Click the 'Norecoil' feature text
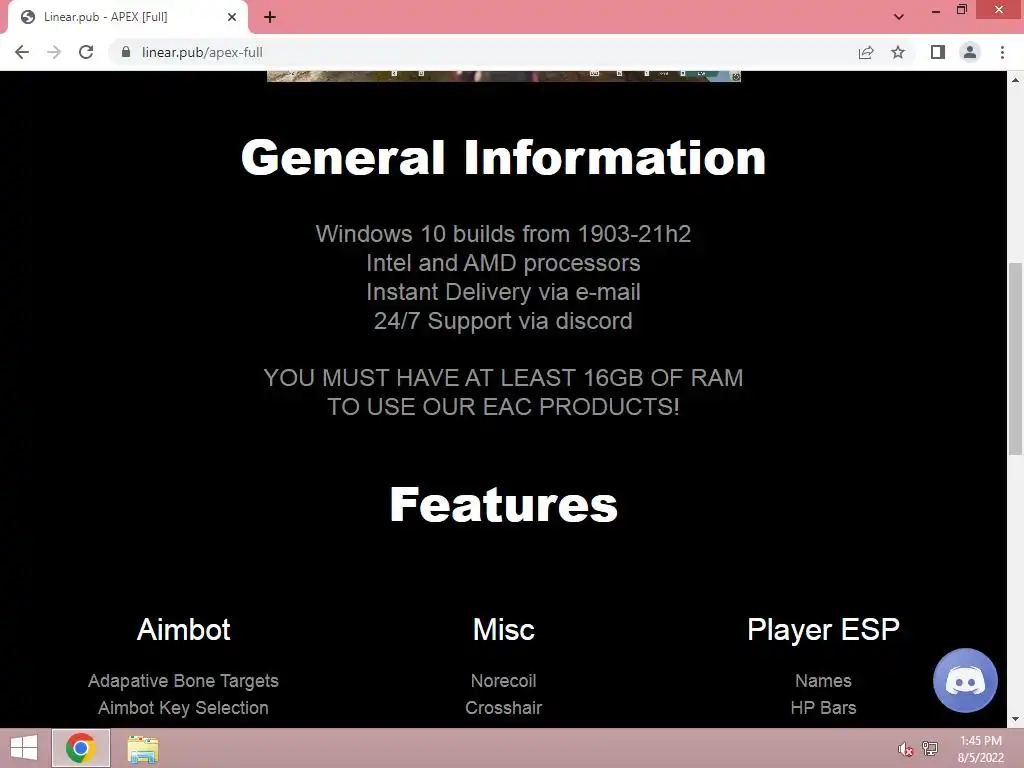Image resolution: width=1024 pixels, height=768 pixels. (504, 681)
